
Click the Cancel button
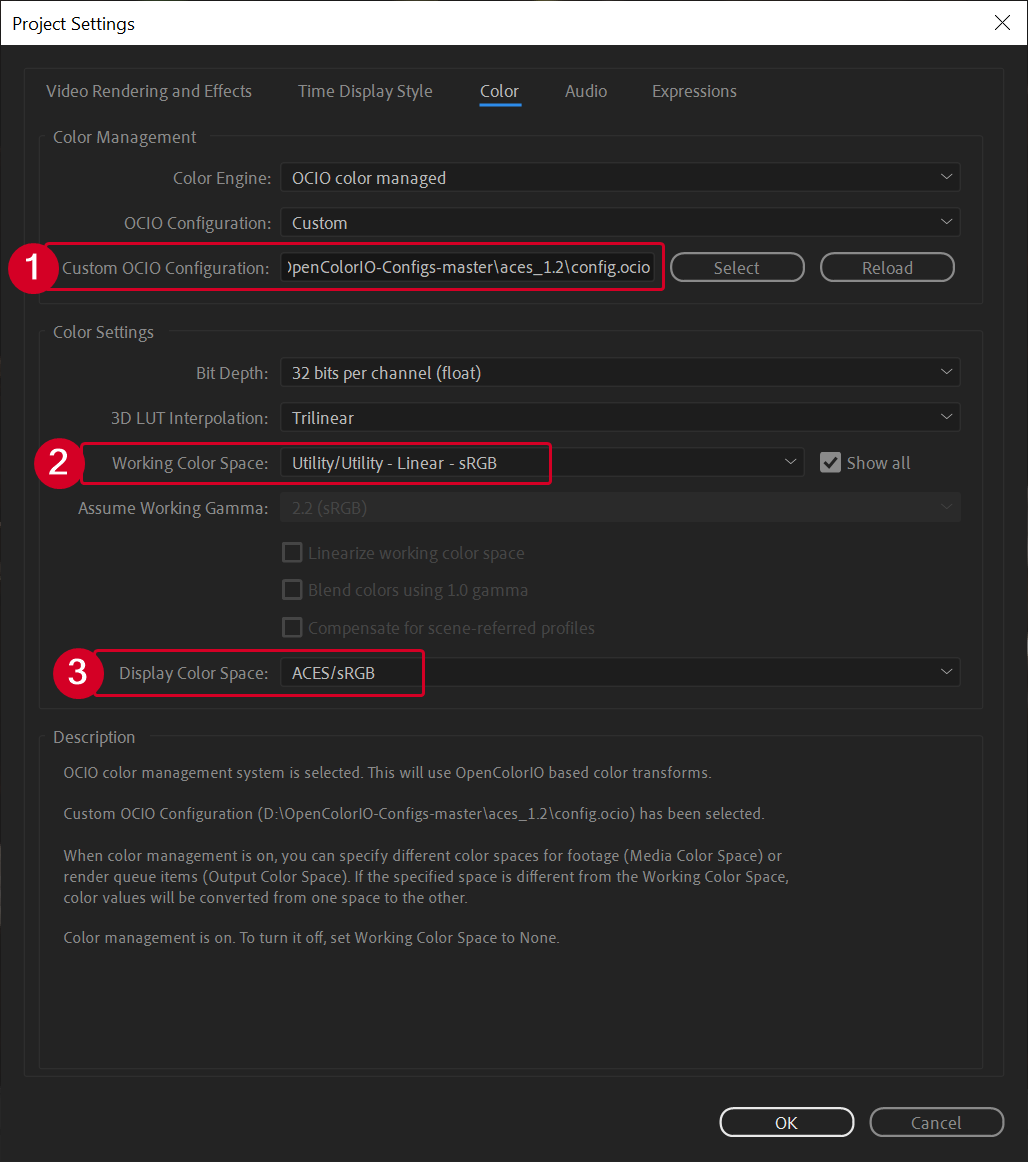click(936, 1123)
